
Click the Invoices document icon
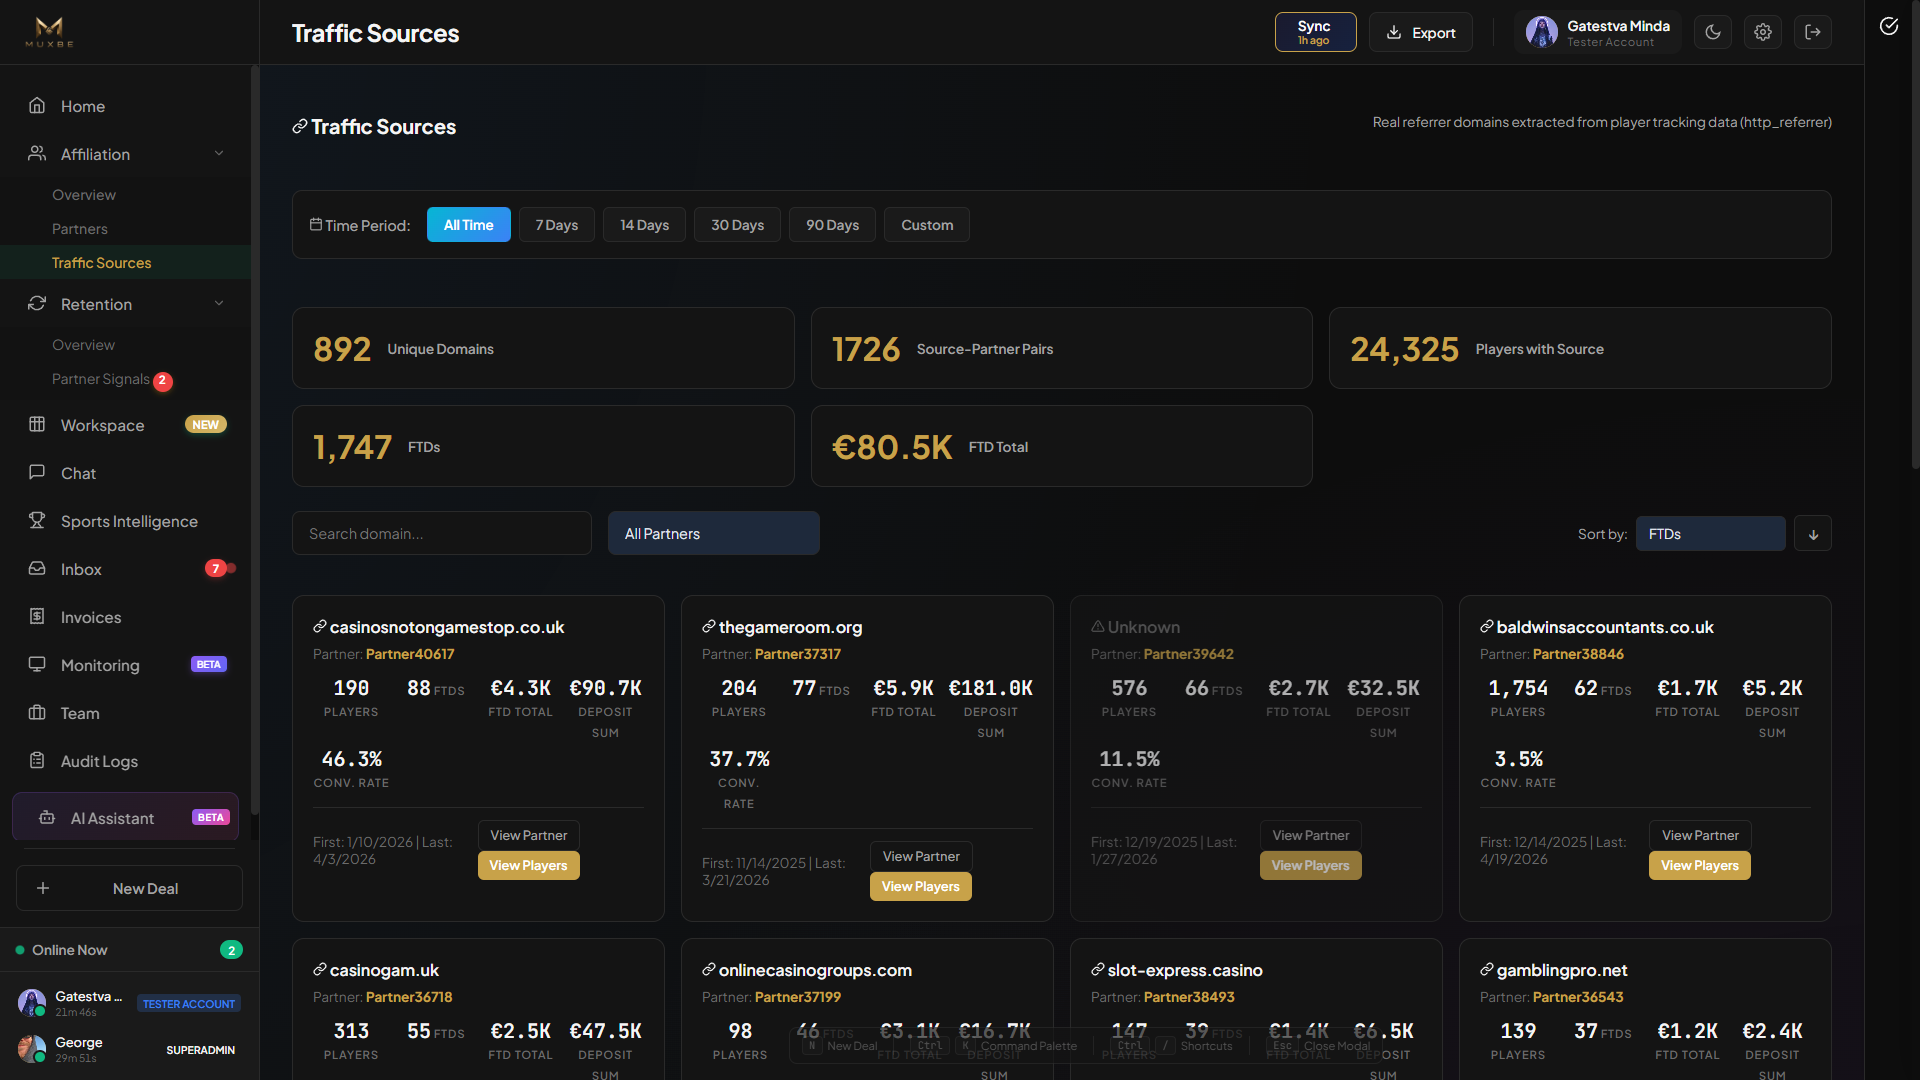tap(37, 617)
